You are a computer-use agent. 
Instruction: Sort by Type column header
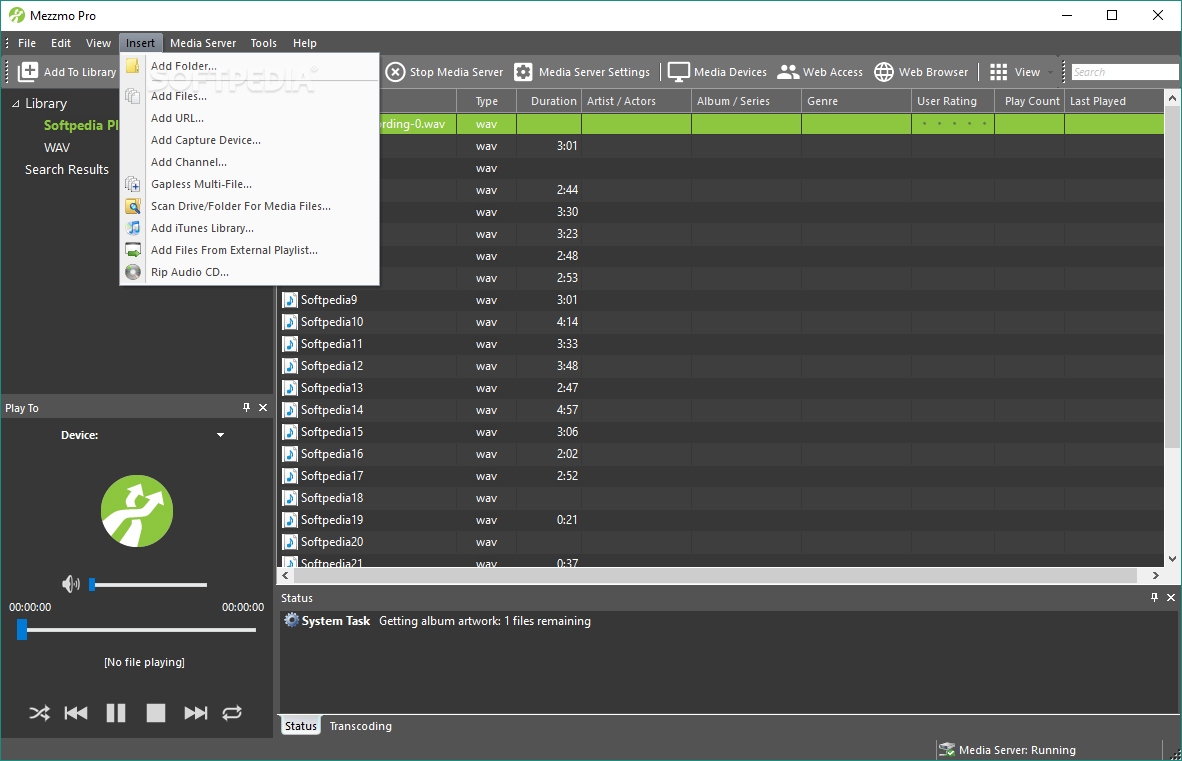click(487, 101)
